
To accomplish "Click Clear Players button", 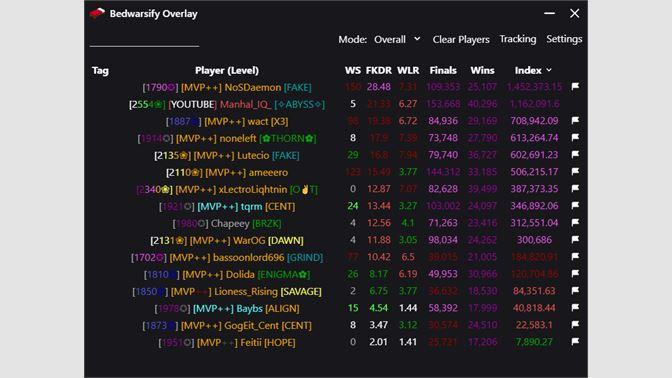I will (461, 39).
